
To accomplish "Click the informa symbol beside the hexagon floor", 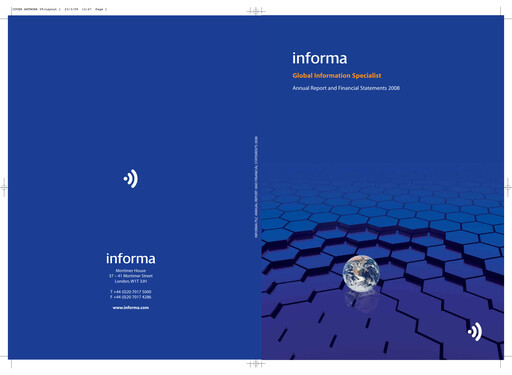I will click(x=475, y=332).
